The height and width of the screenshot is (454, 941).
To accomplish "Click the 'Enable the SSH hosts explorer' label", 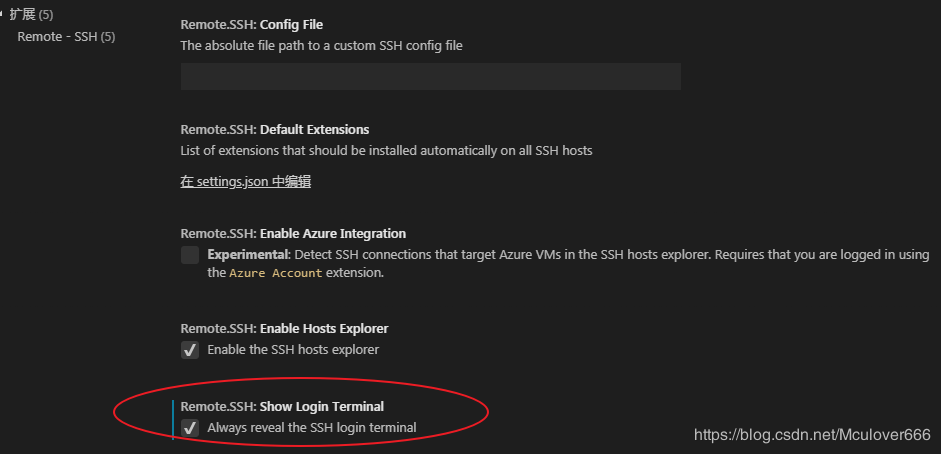I will click(x=293, y=350).
